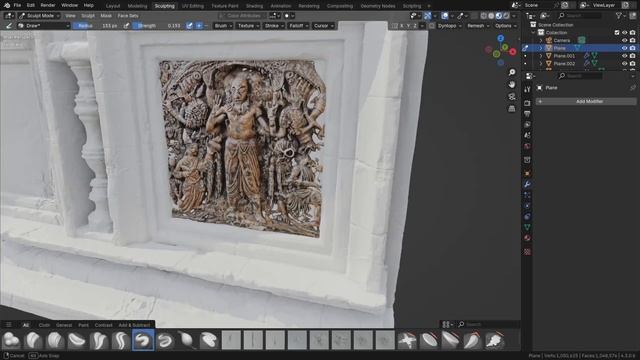Collapse Collection in outliner
Screen dimensions: 640x360
[533, 33]
